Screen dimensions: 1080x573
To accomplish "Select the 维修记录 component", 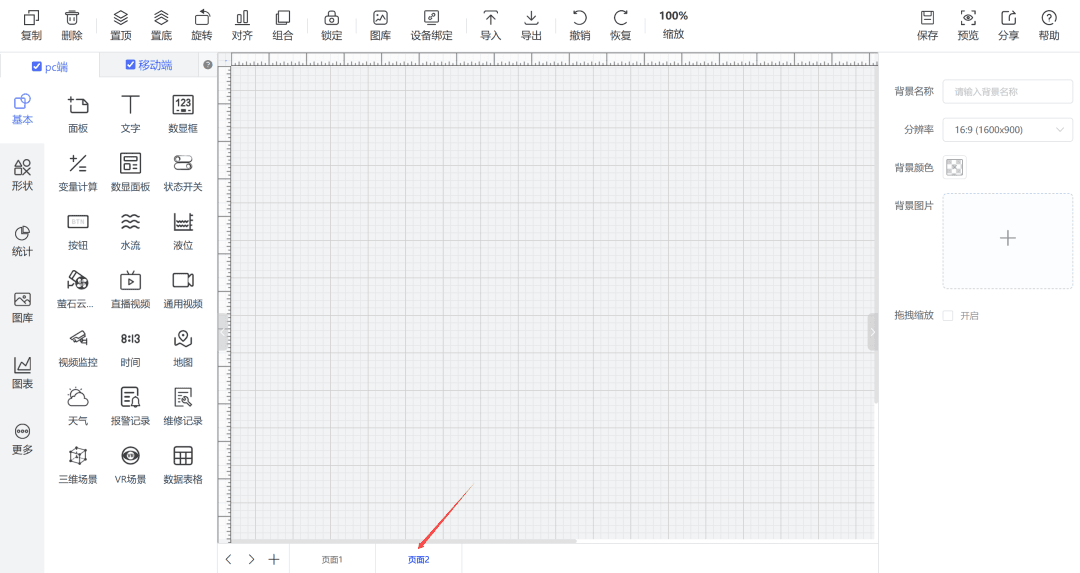I will pos(183,406).
